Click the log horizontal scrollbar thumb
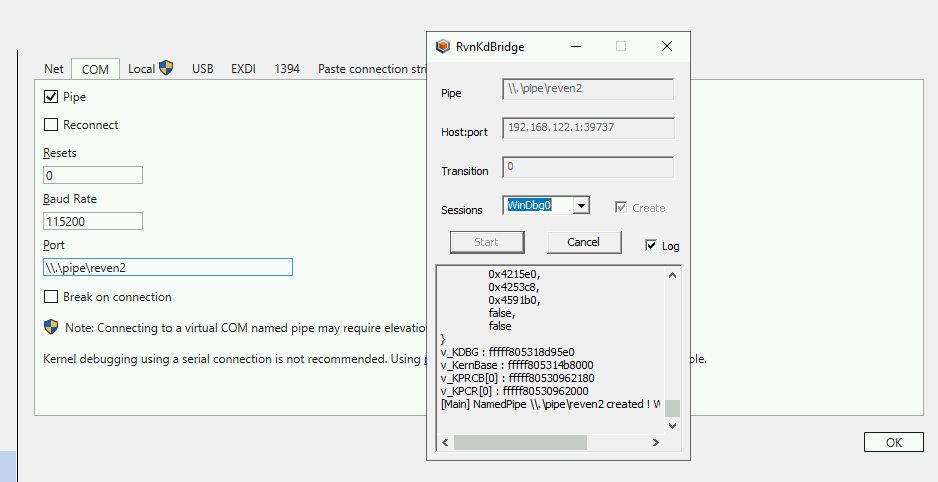Screen dimensions: 938x482 (x=520, y=443)
